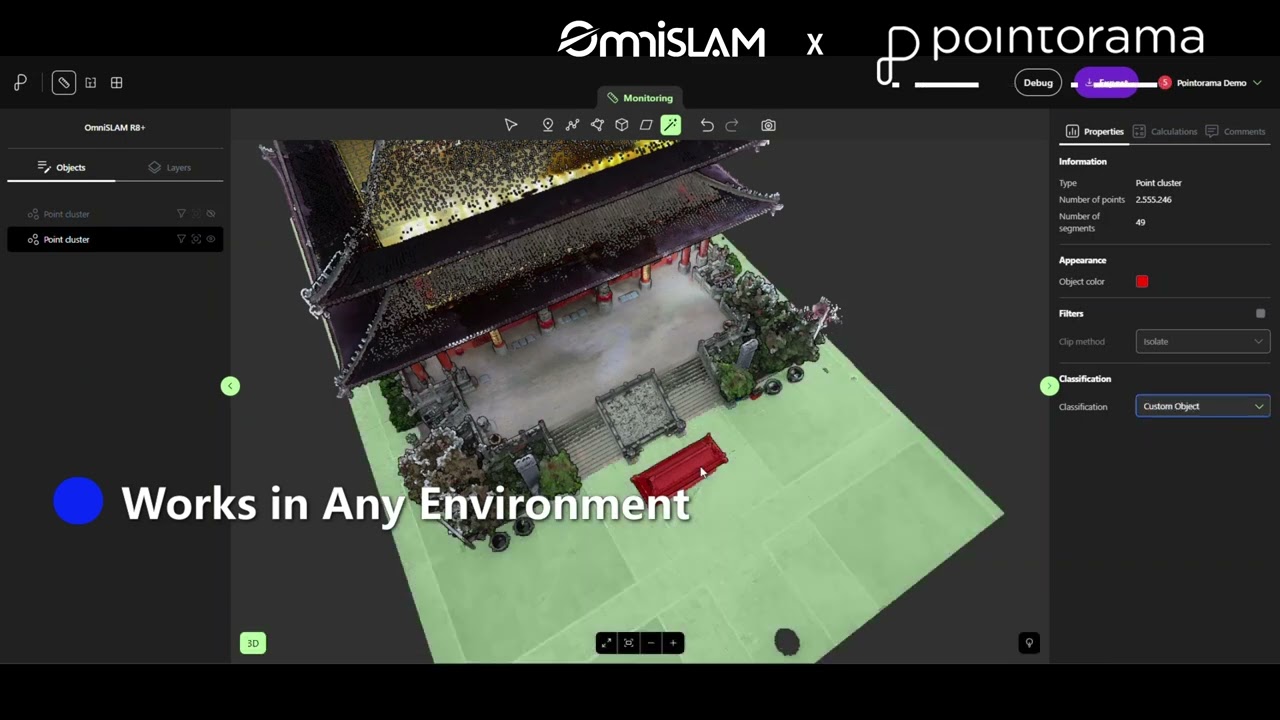
Task: Filter the dimmed Point cluster with funnel icon
Action: 181,214
